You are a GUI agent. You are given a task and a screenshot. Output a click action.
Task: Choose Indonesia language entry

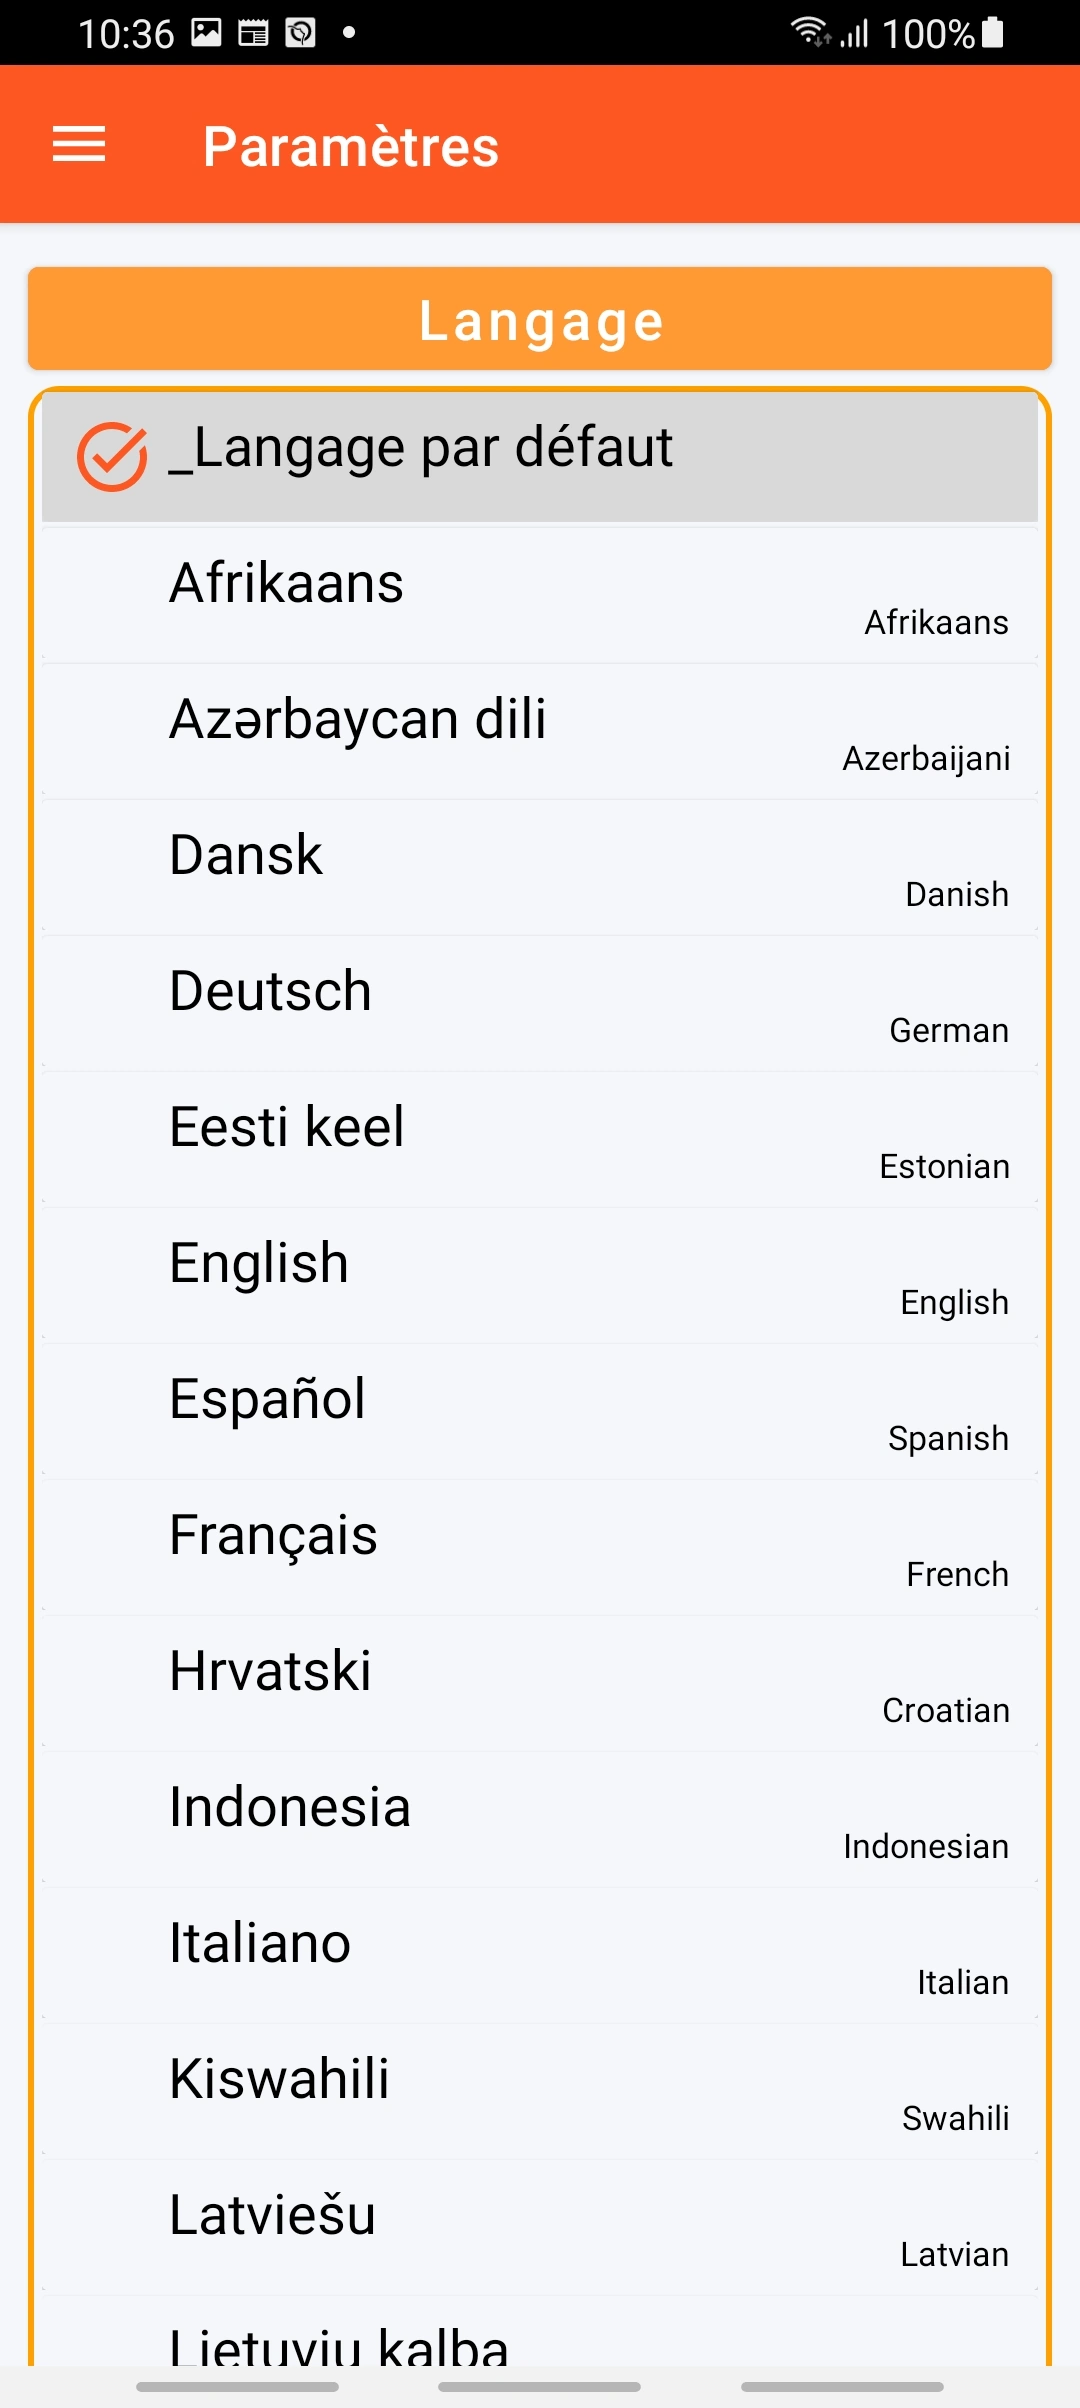tap(540, 1820)
